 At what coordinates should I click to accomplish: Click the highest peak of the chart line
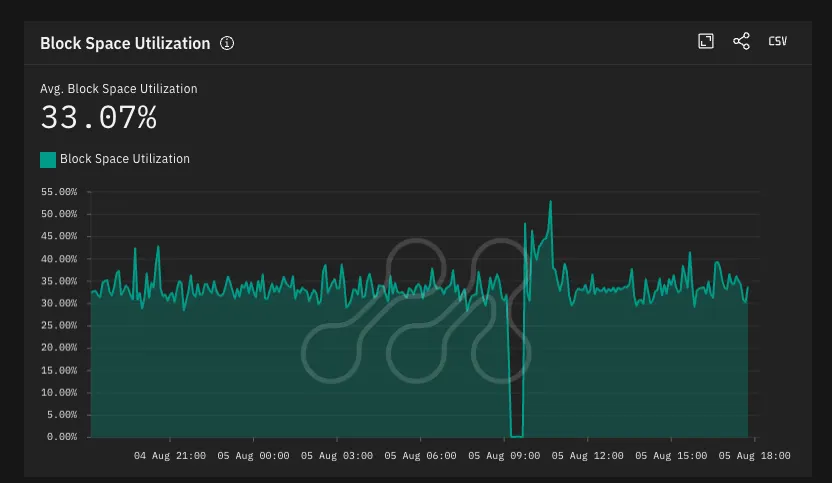pos(550,202)
